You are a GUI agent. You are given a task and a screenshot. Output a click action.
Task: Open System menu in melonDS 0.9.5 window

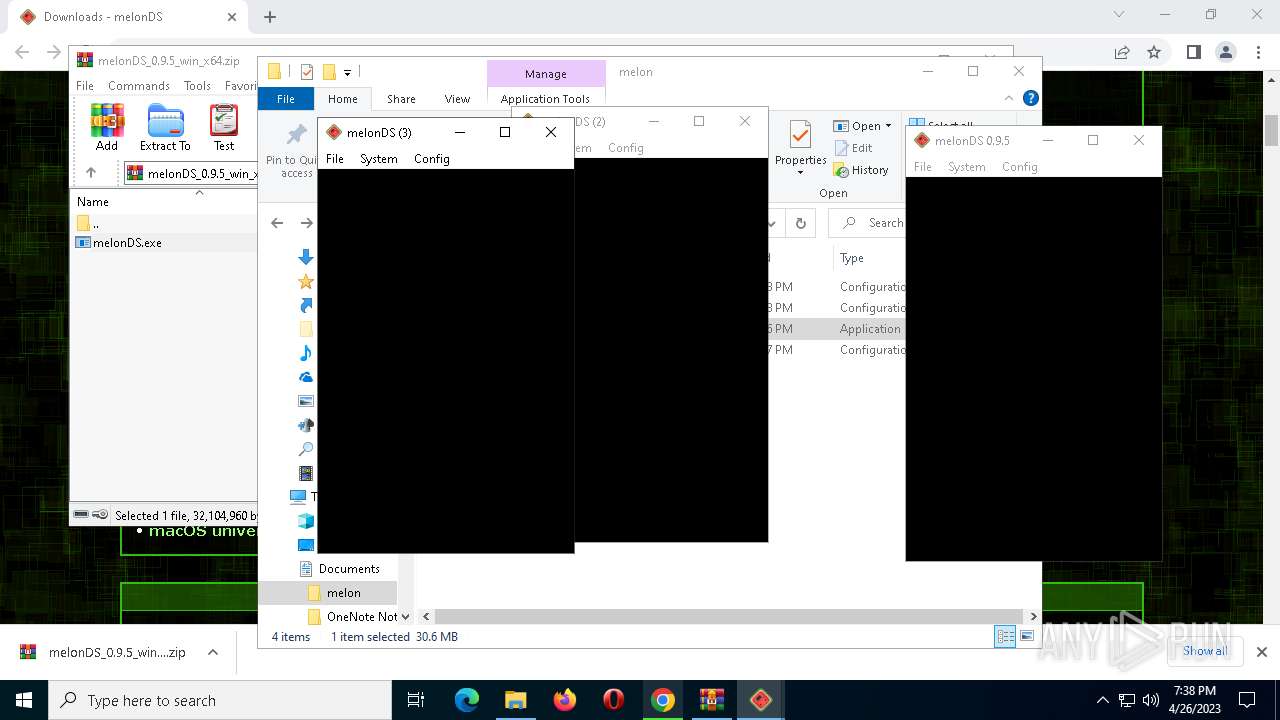click(x=967, y=167)
